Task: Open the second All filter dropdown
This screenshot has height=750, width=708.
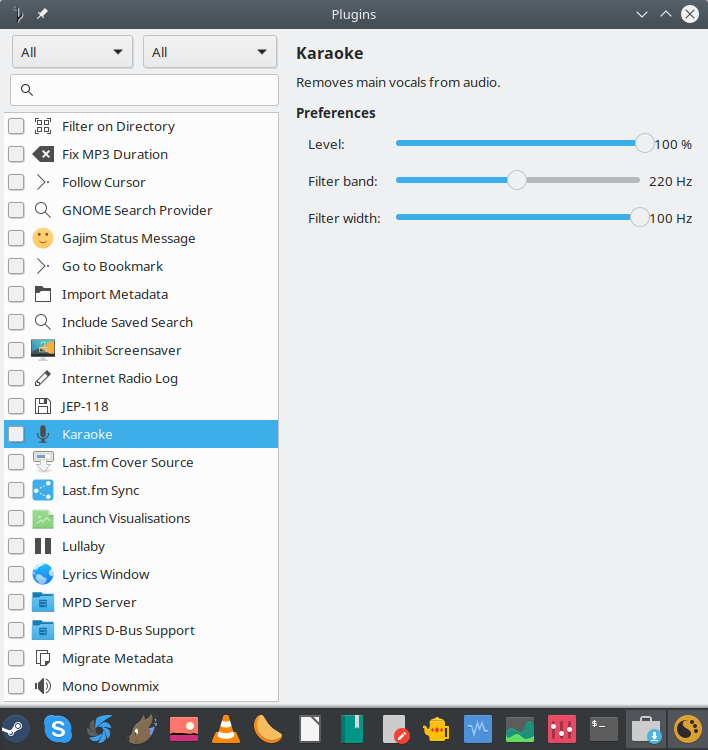Action: [210, 52]
